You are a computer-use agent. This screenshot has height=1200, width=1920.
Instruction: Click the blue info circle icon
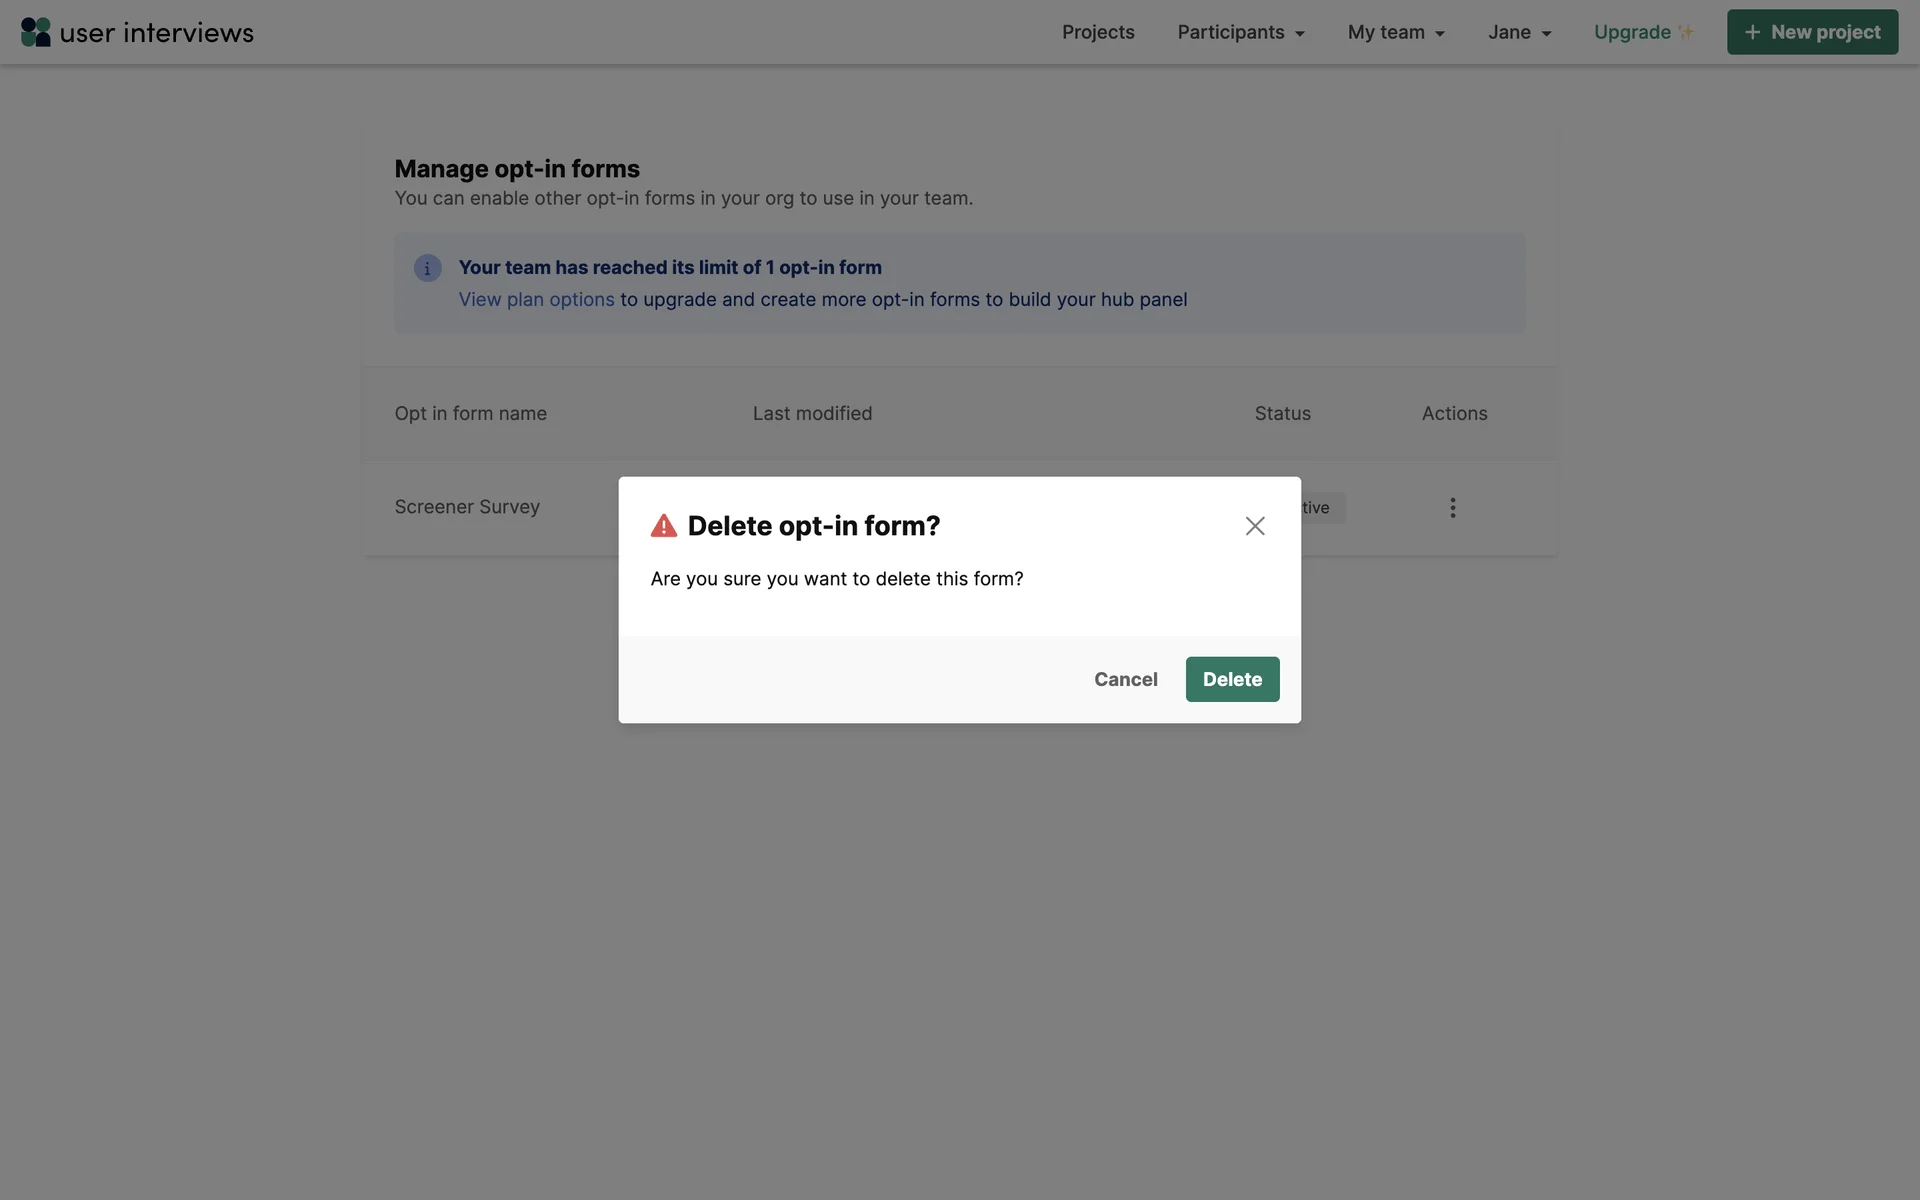pos(427,268)
